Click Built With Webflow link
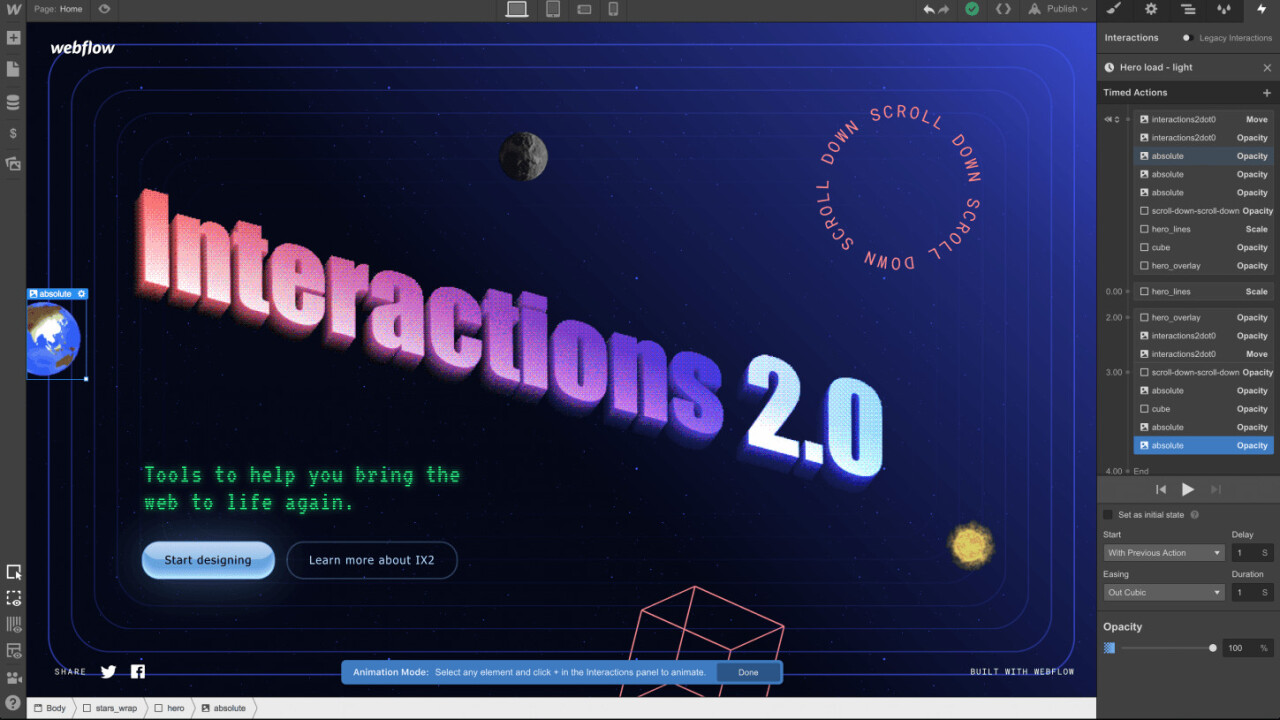Image resolution: width=1280 pixels, height=720 pixels. (1022, 672)
